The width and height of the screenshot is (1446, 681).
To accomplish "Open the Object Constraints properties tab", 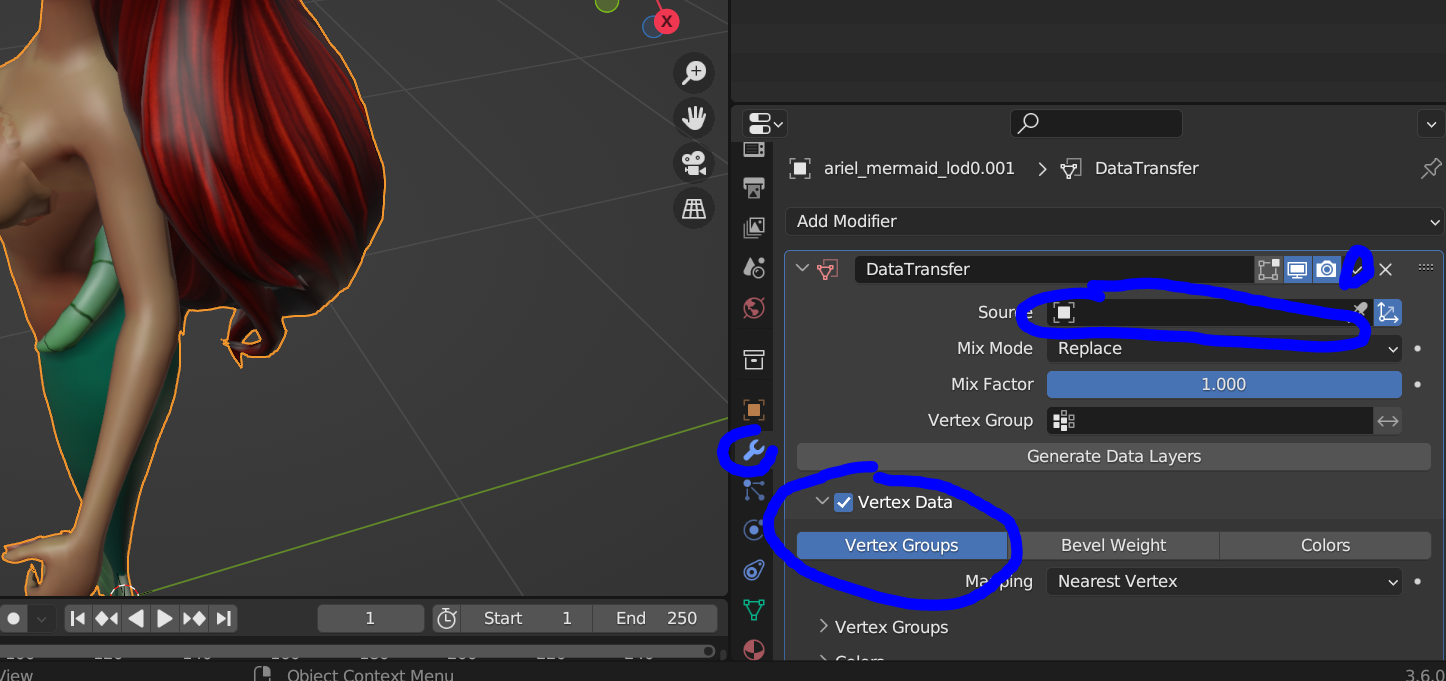I will tap(754, 570).
